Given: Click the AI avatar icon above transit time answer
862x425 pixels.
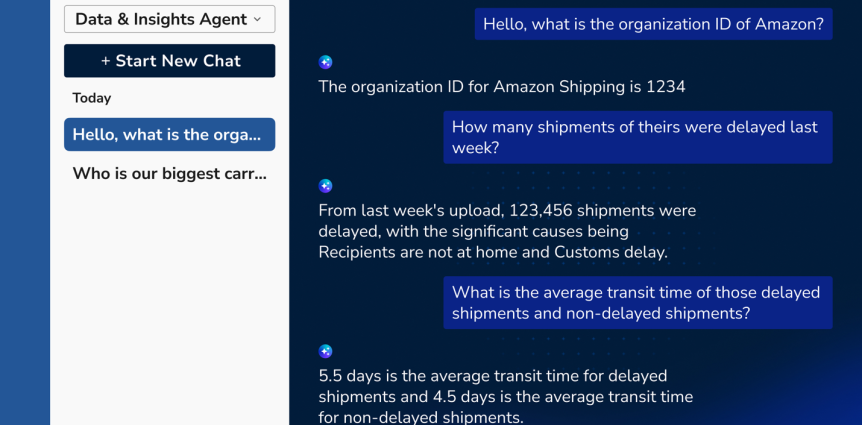Looking at the screenshot, I should click(x=325, y=351).
